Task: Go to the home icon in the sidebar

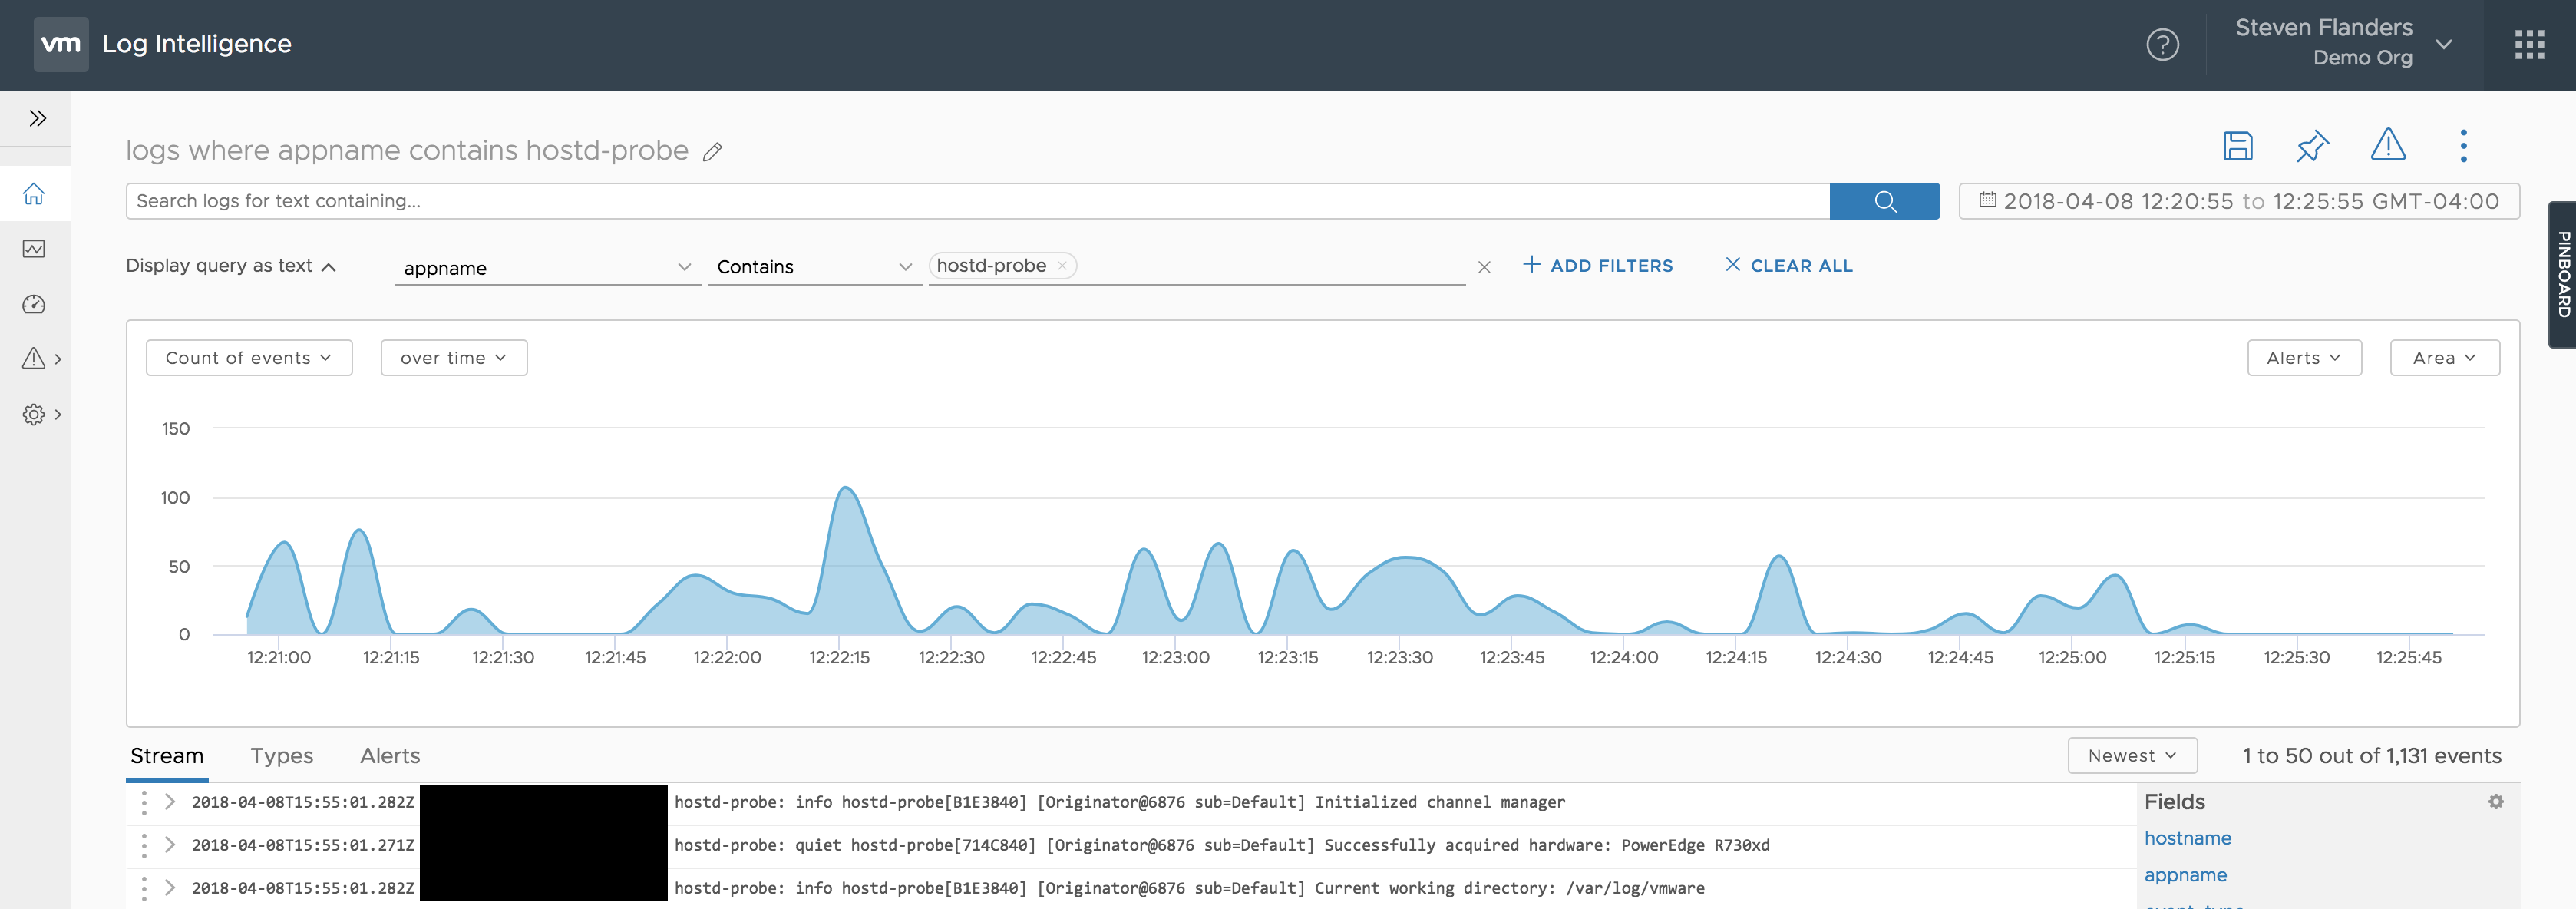Action: [34, 194]
